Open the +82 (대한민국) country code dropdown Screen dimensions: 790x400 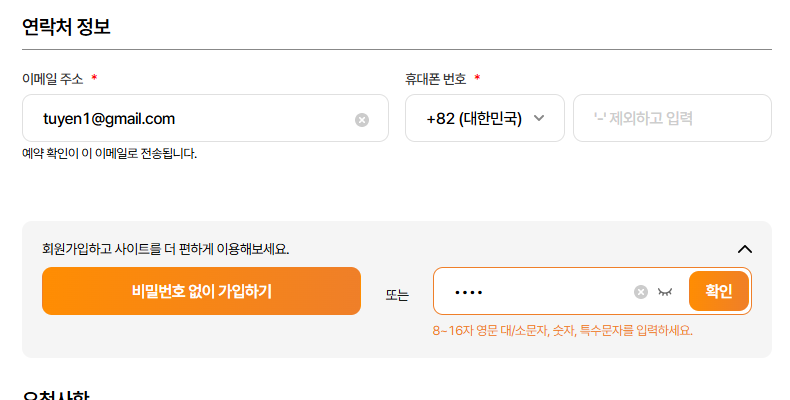coord(474,119)
